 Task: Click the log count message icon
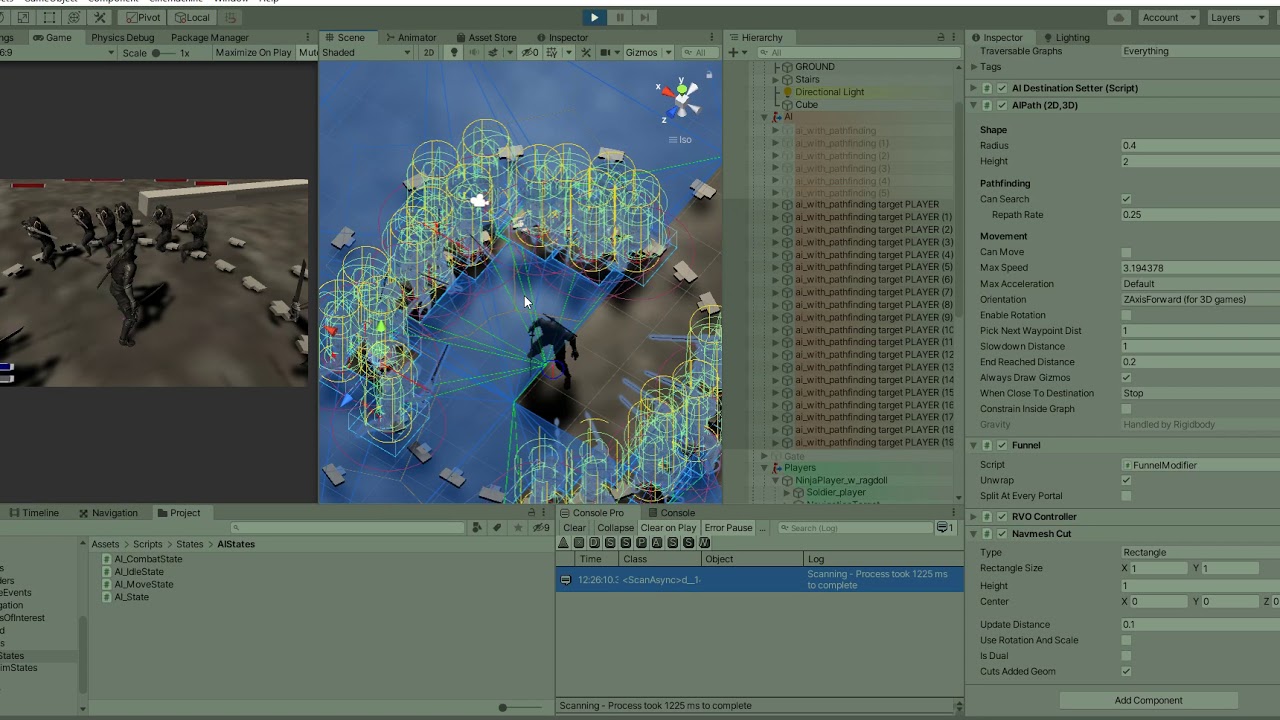(944, 528)
